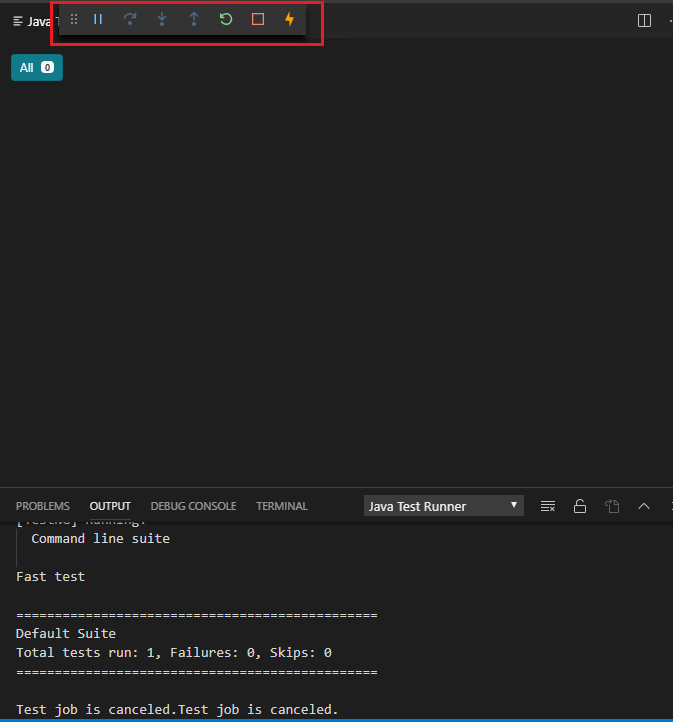Select the All 0 filter button

click(37, 68)
